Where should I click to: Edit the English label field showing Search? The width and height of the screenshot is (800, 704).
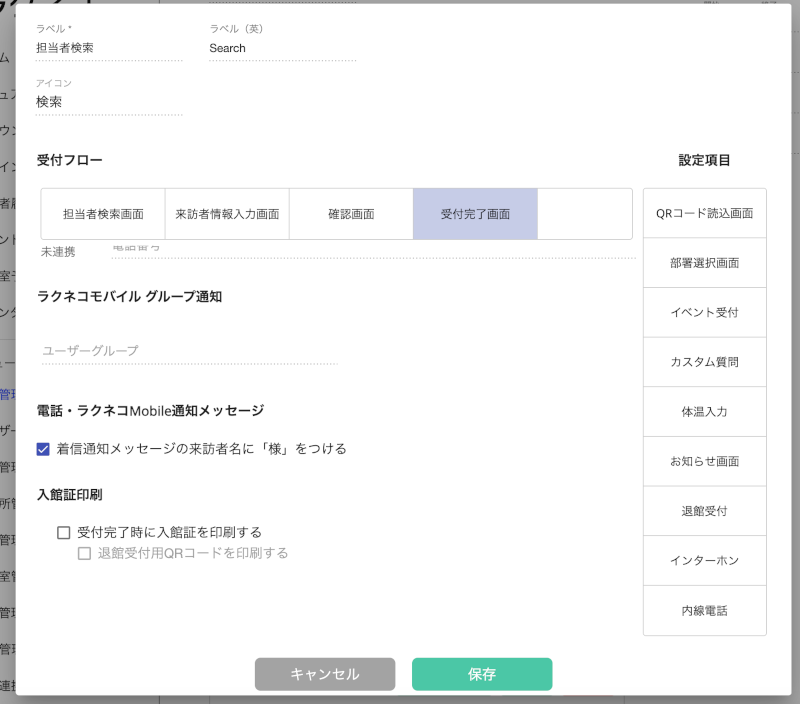point(282,48)
